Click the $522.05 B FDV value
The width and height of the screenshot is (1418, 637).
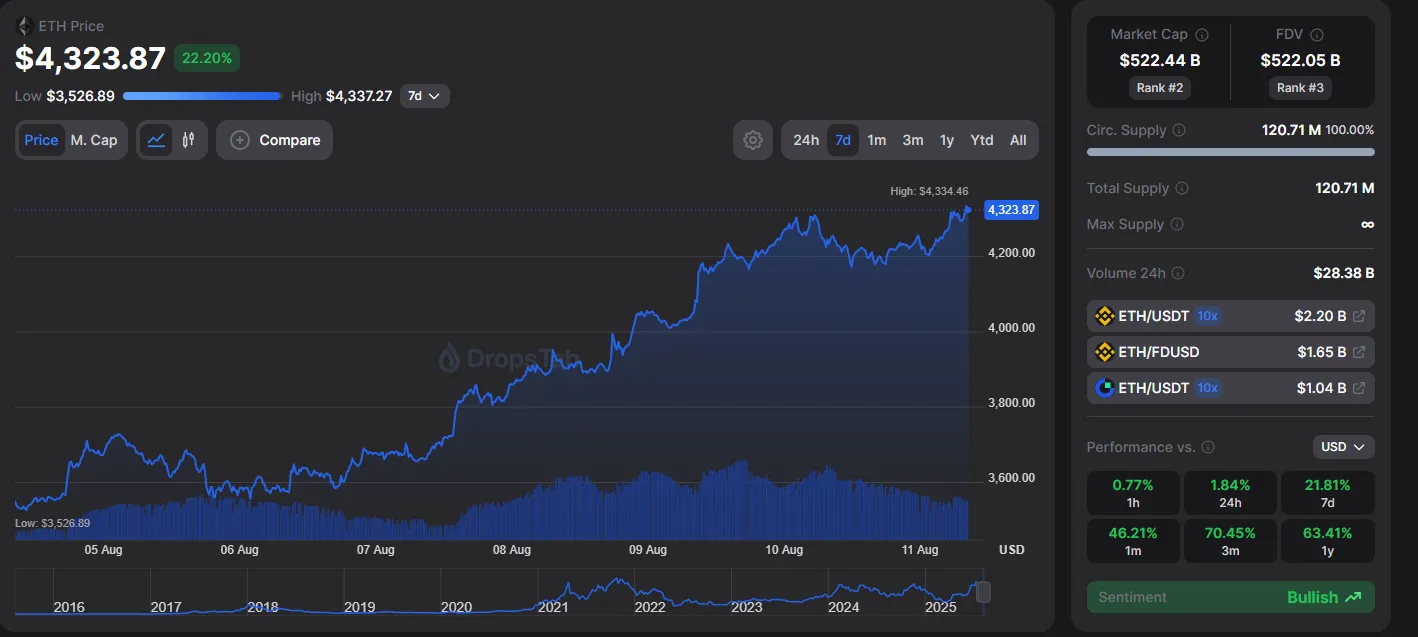click(x=1300, y=60)
